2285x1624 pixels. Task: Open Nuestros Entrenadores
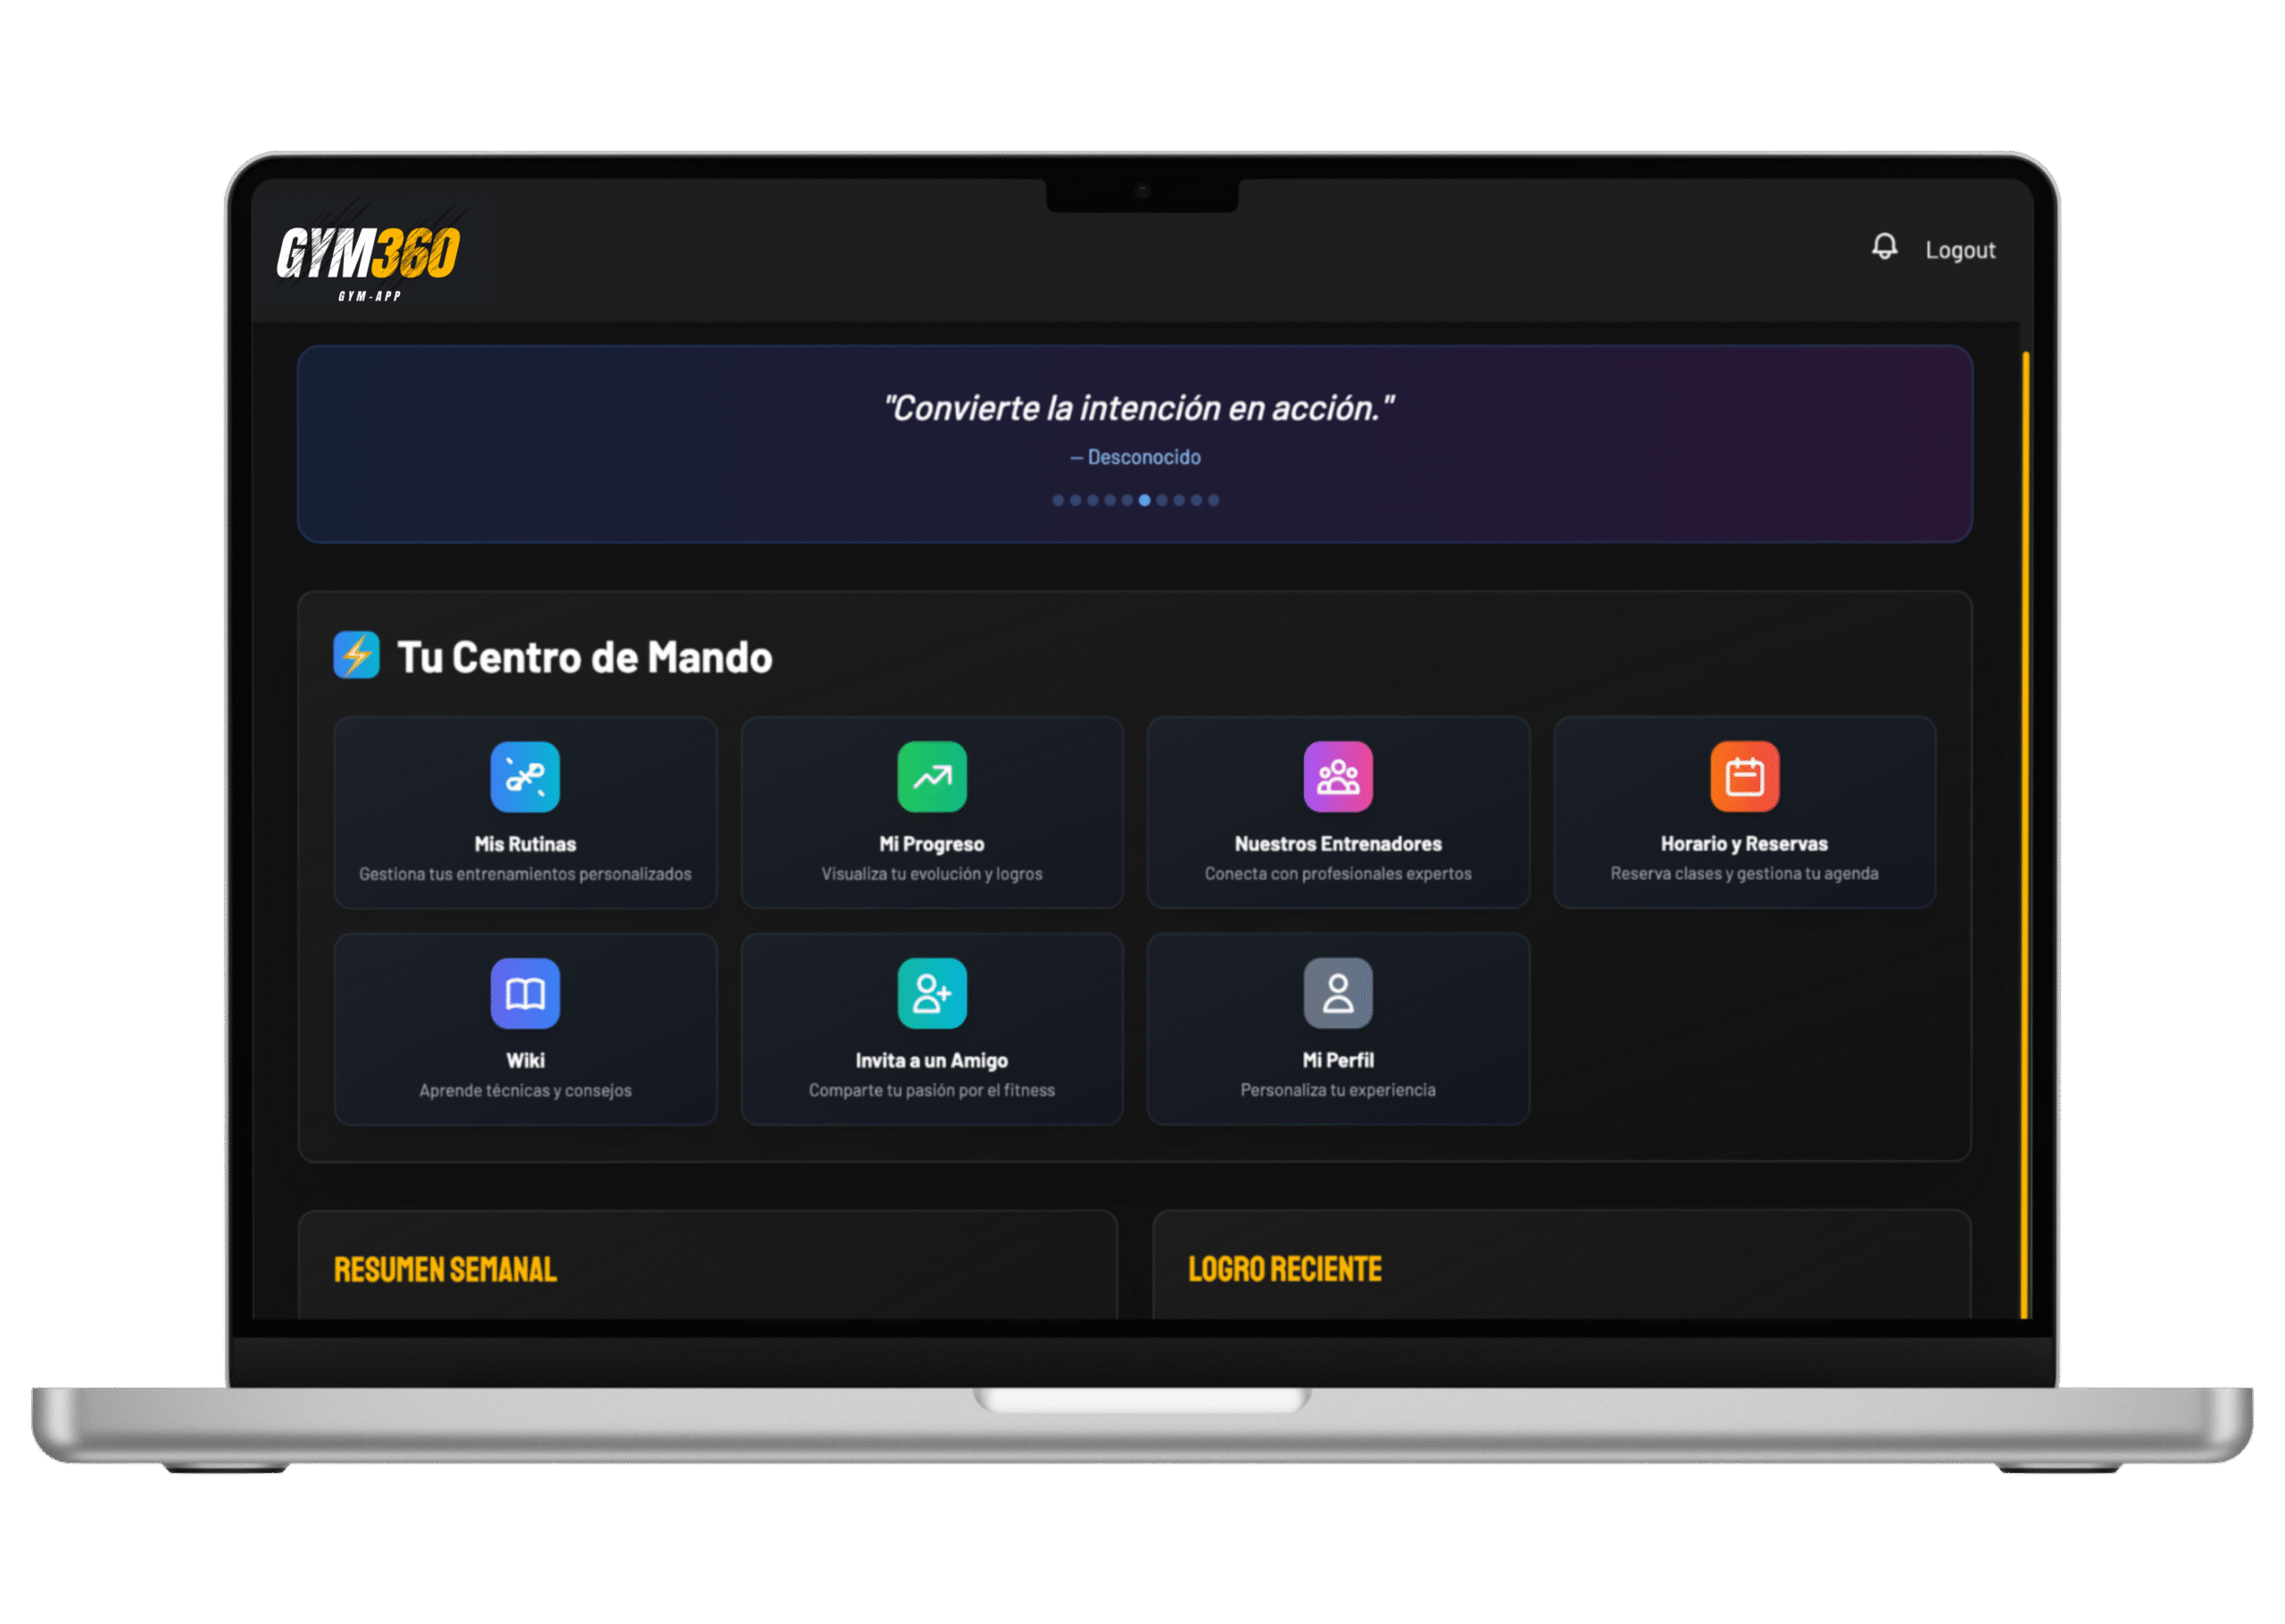1338,844
